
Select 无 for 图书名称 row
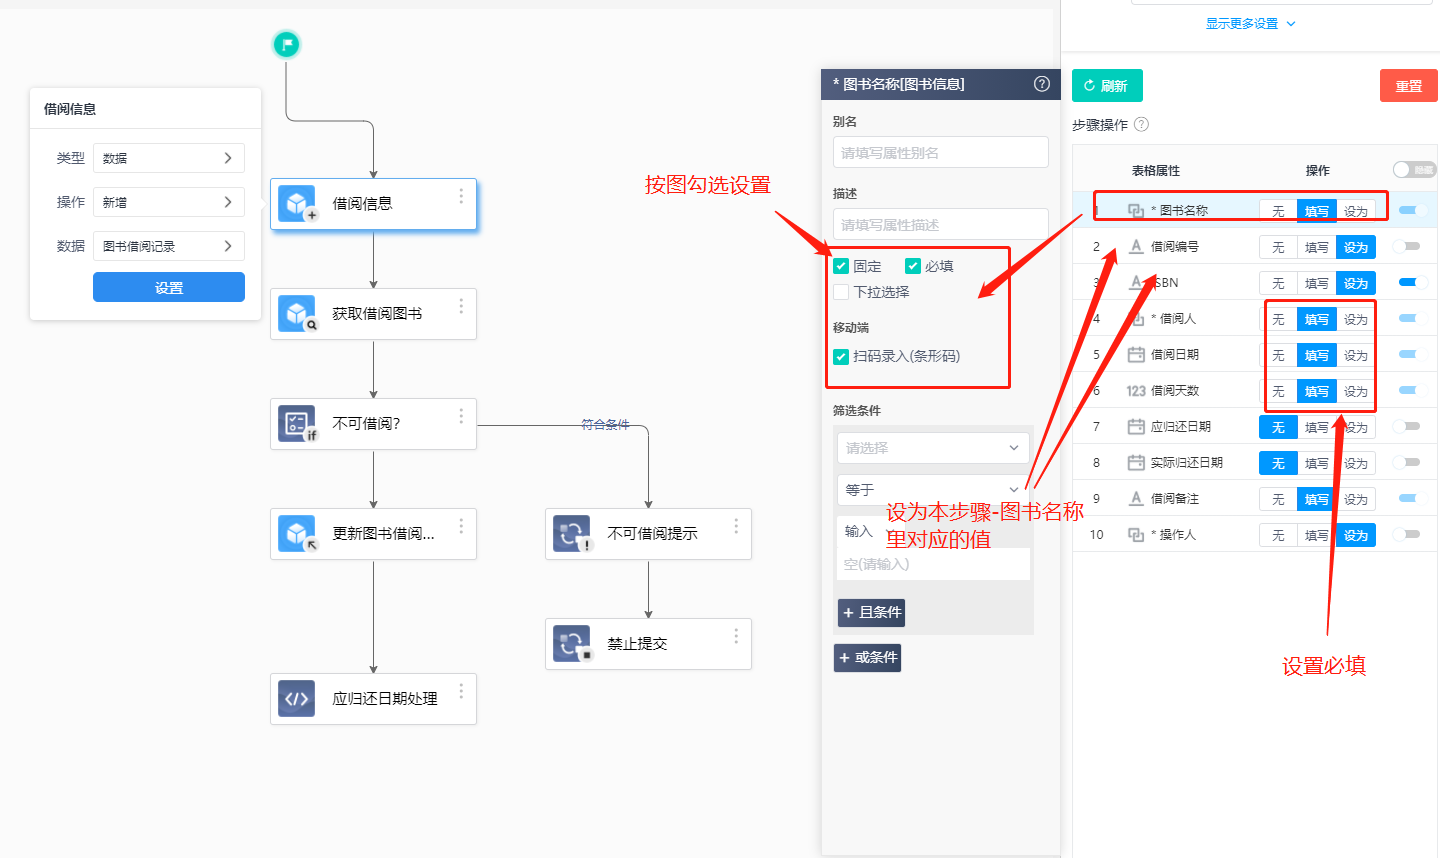tap(1278, 211)
